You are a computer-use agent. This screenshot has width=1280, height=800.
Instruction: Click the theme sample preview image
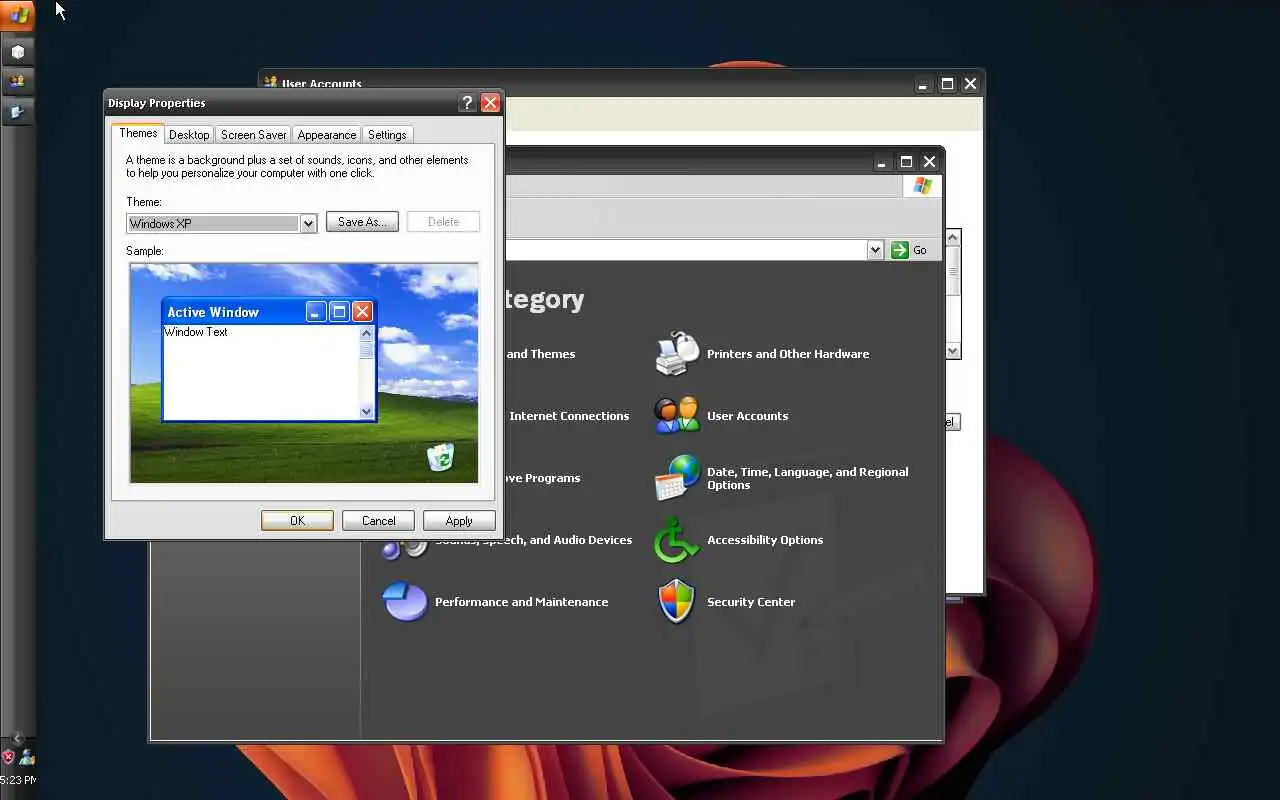coord(304,373)
